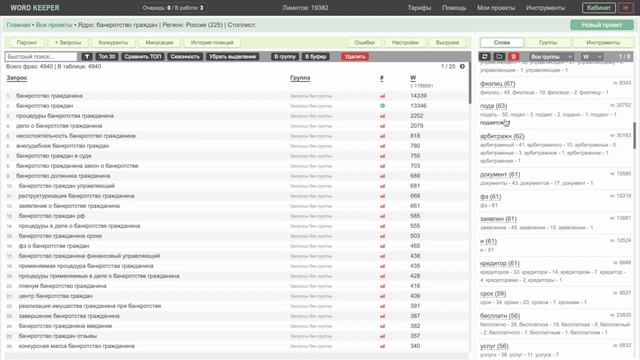Screen dimensions: 640x360
Task: Click word group срок (59)
Action: coord(493,293)
